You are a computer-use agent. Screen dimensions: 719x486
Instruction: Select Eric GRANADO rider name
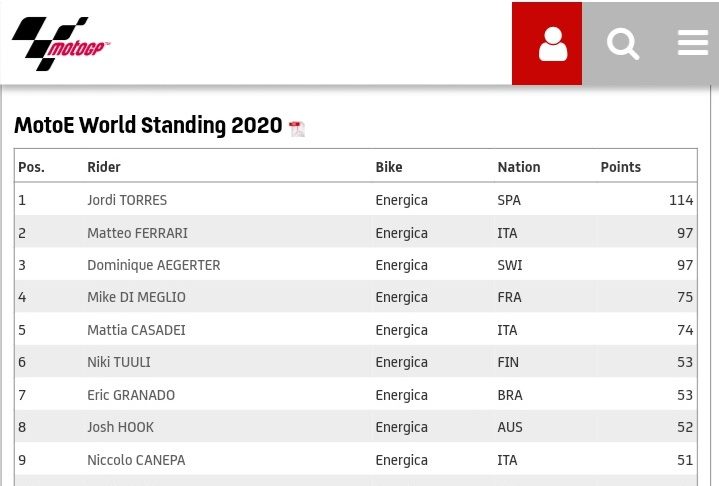click(131, 395)
